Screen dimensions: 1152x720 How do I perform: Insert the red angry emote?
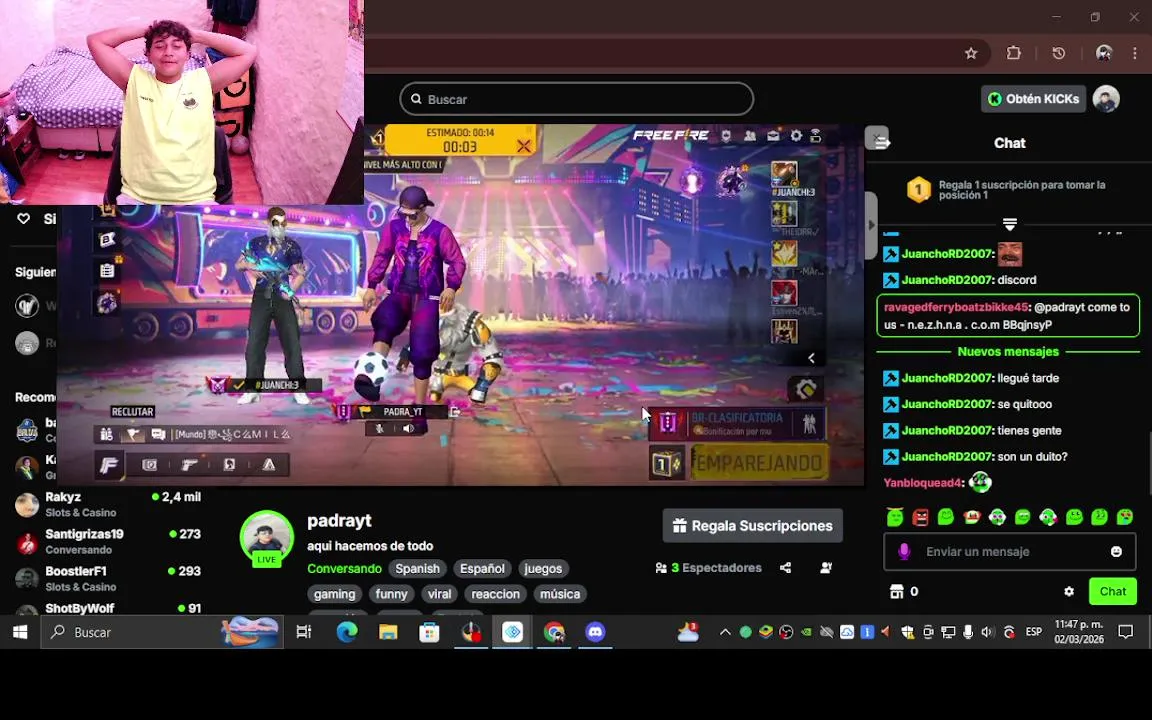point(921,517)
